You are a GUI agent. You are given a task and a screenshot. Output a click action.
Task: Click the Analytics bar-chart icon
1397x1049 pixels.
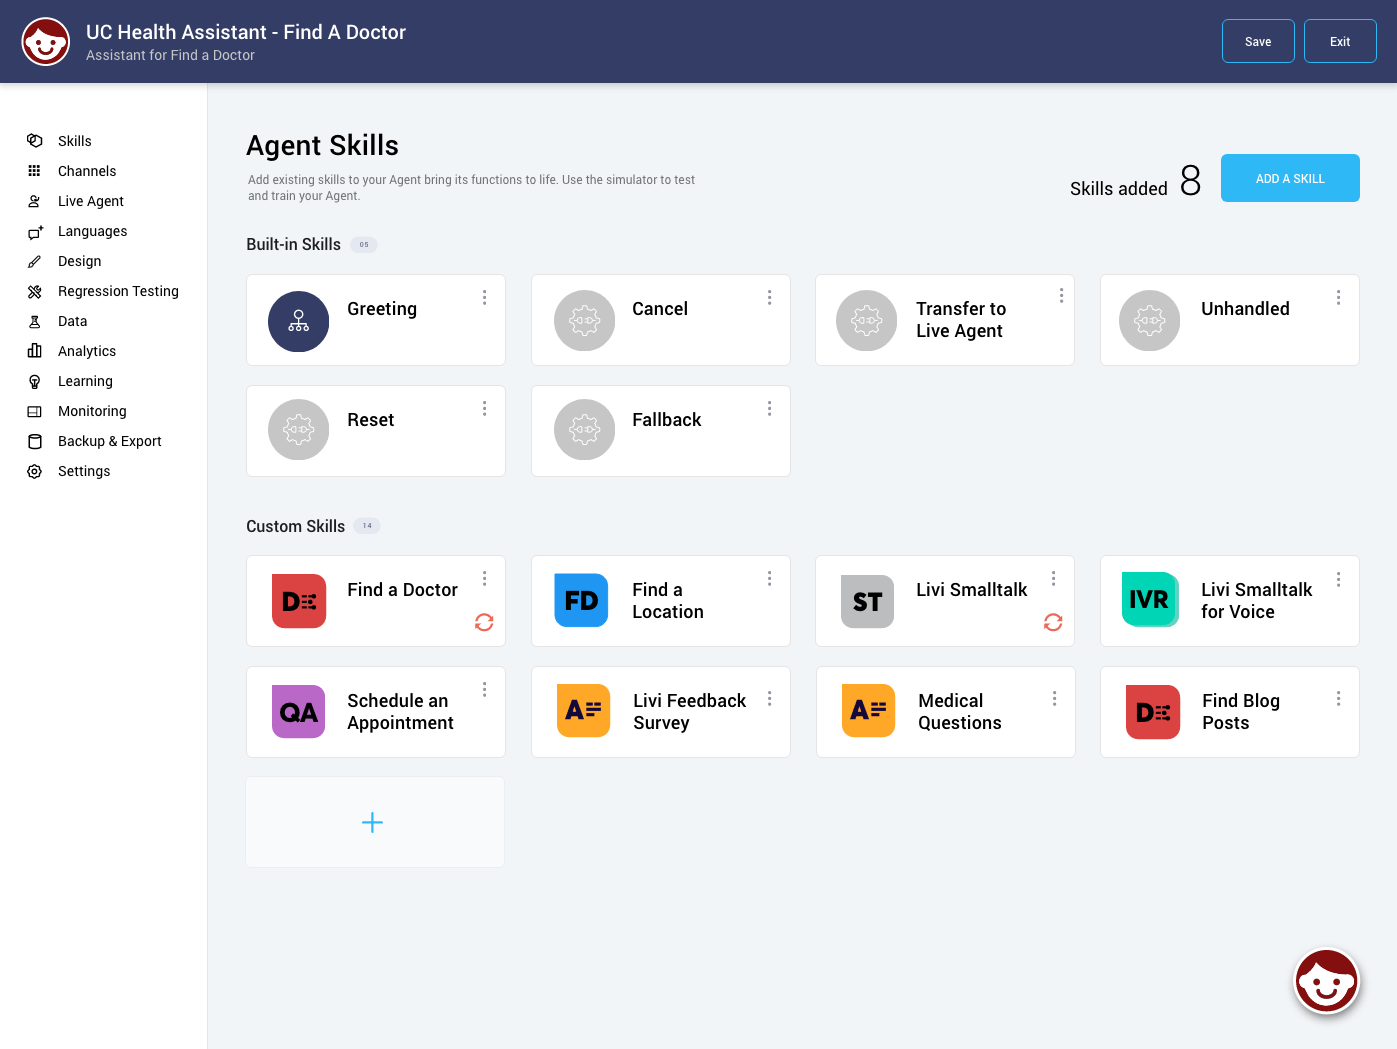tap(35, 351)
